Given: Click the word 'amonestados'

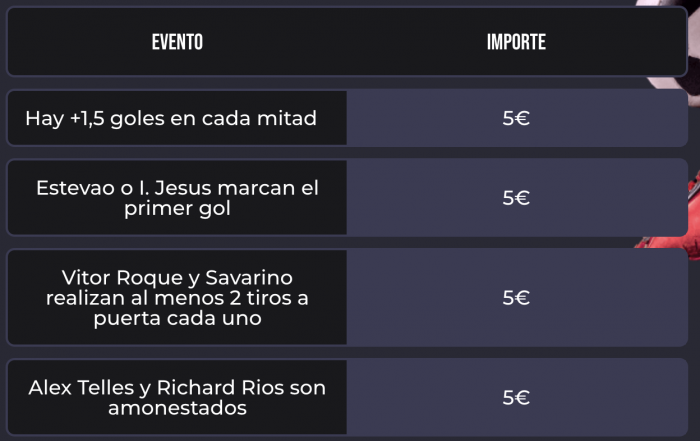Looking at the screenshot, I should pyautogui.click(x=177, y=409).
